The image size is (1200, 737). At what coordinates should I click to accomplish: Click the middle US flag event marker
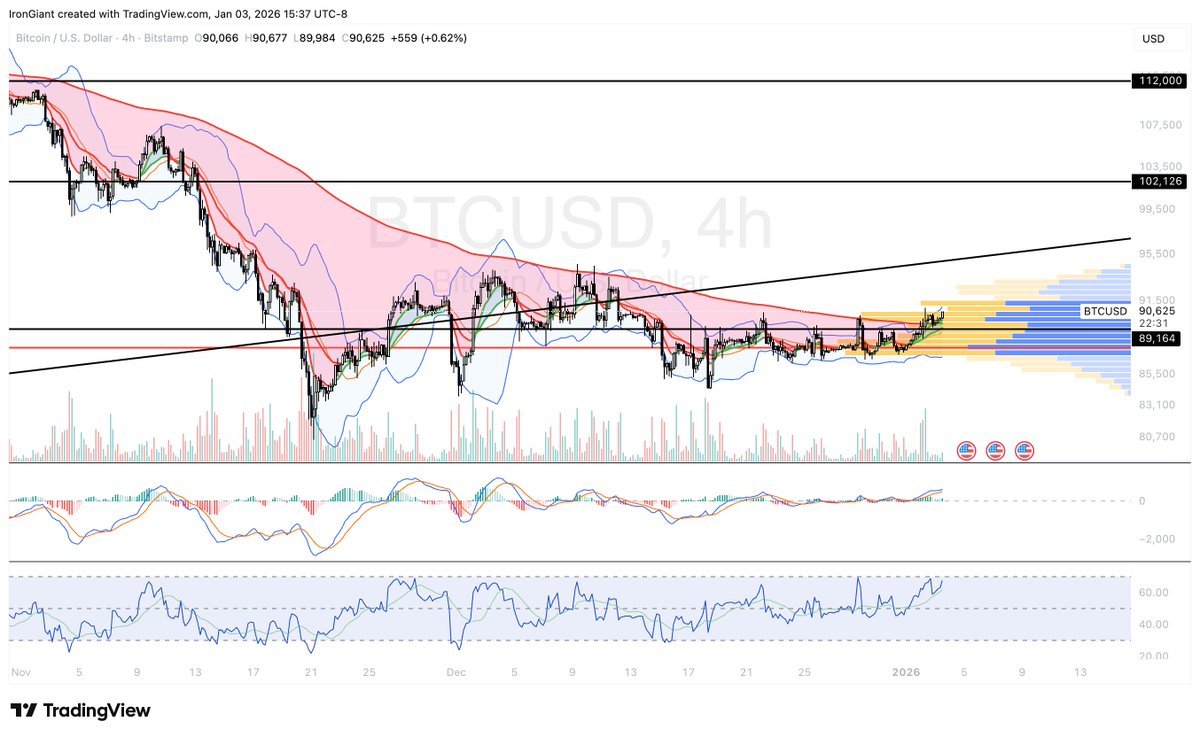[x=994, y=450]
